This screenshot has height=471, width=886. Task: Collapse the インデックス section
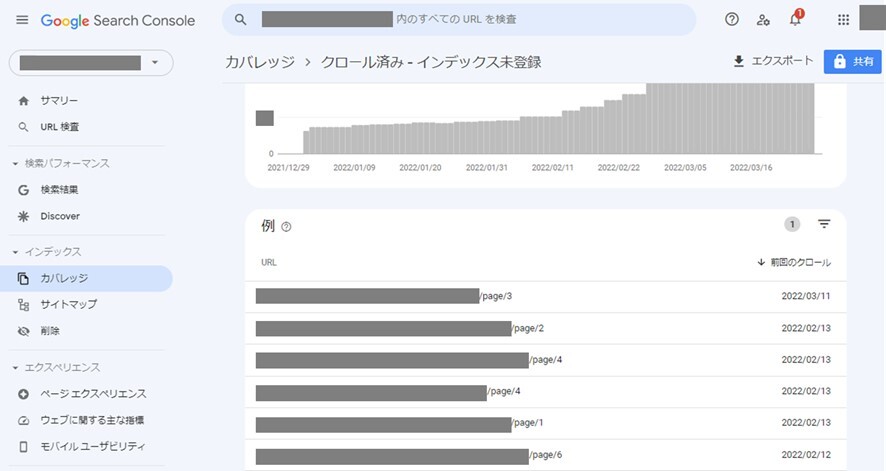15,252
